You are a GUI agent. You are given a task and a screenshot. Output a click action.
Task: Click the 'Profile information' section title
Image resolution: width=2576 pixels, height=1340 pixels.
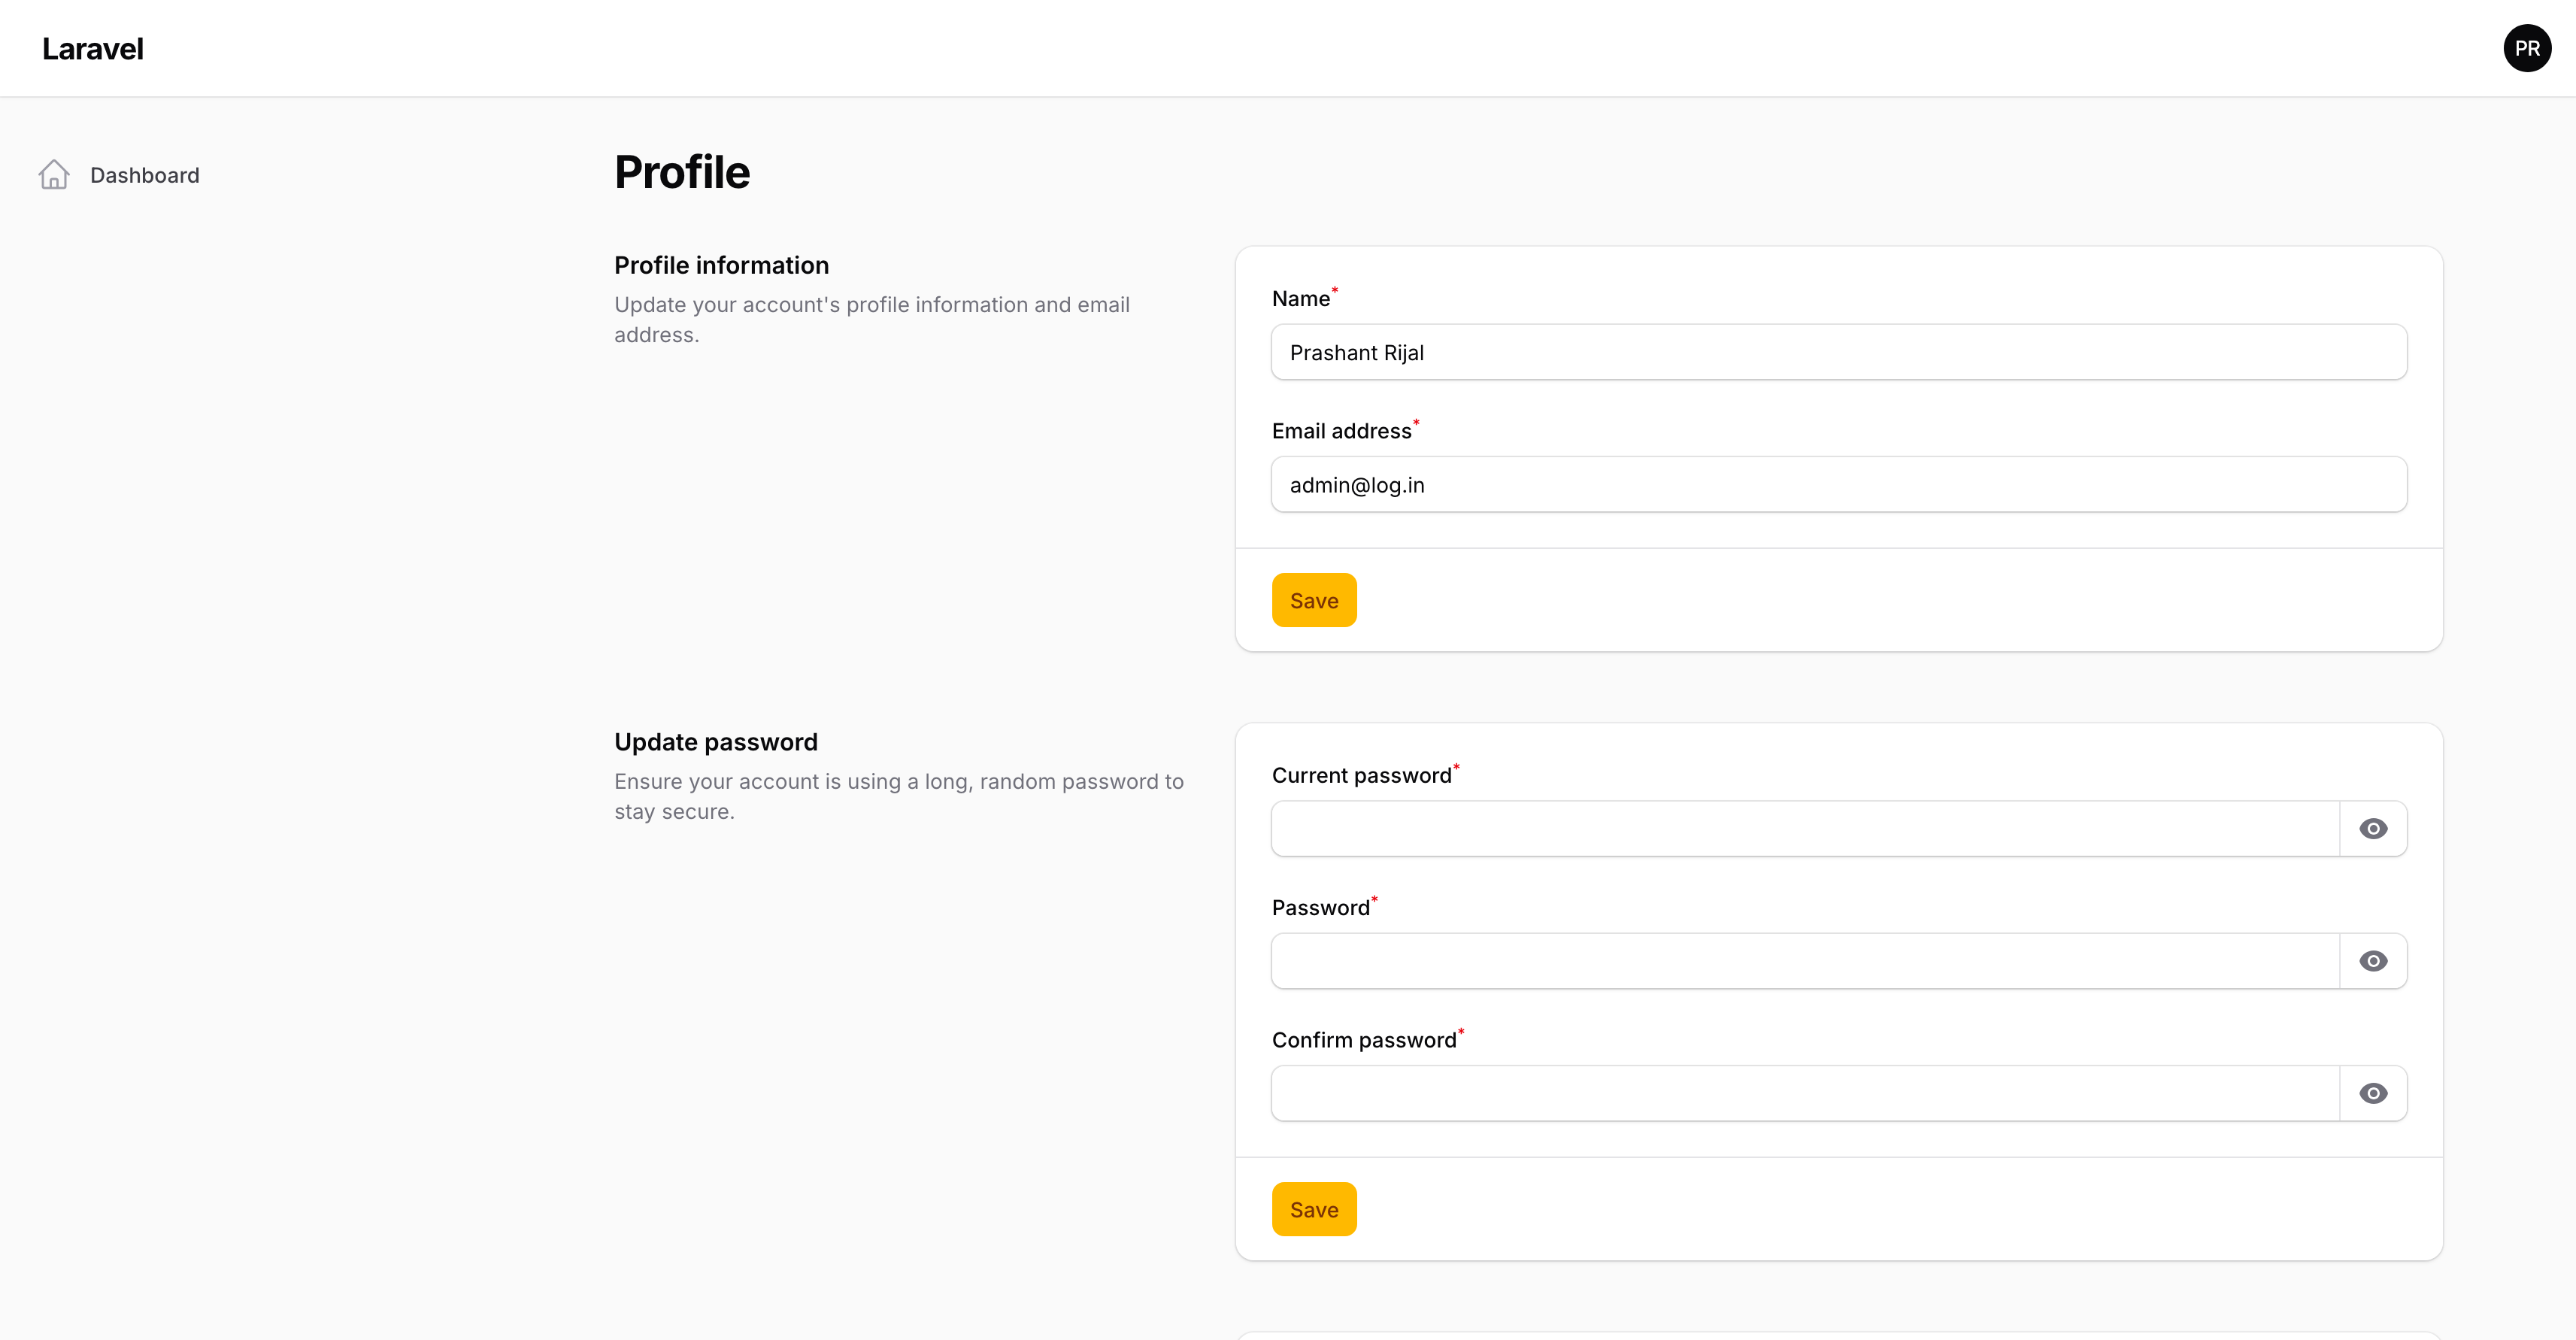(x=721, y=265)
